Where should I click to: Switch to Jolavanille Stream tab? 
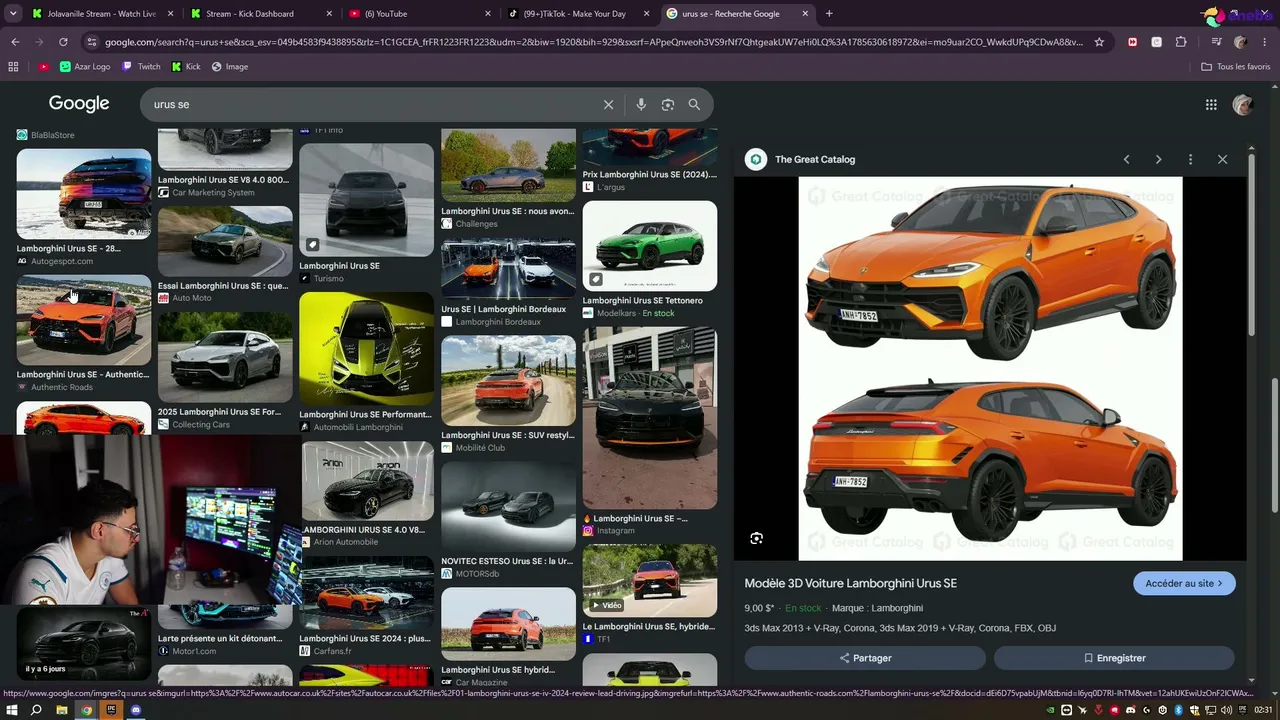coord(102,14)
